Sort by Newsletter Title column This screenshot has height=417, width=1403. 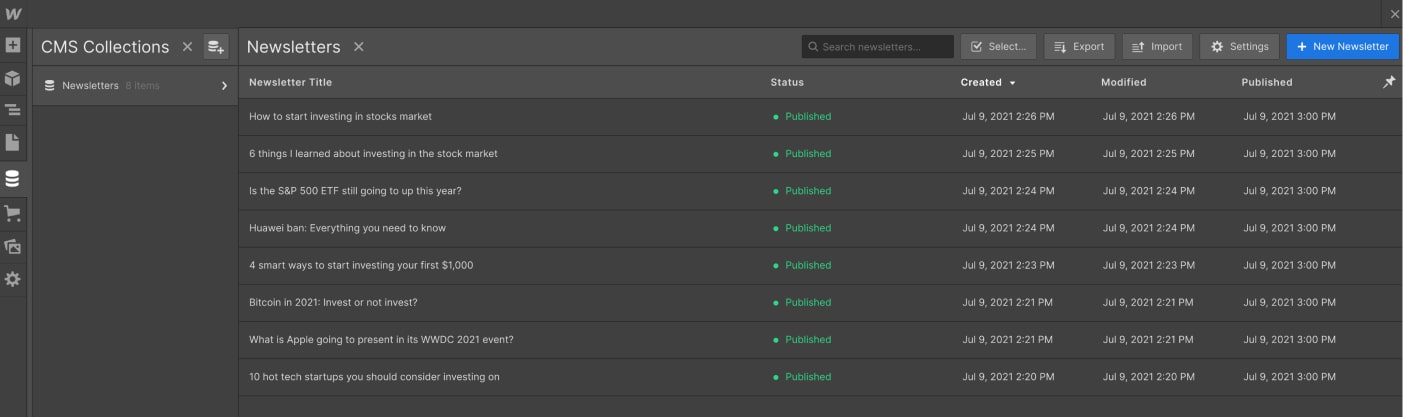(x=290, y=82)
